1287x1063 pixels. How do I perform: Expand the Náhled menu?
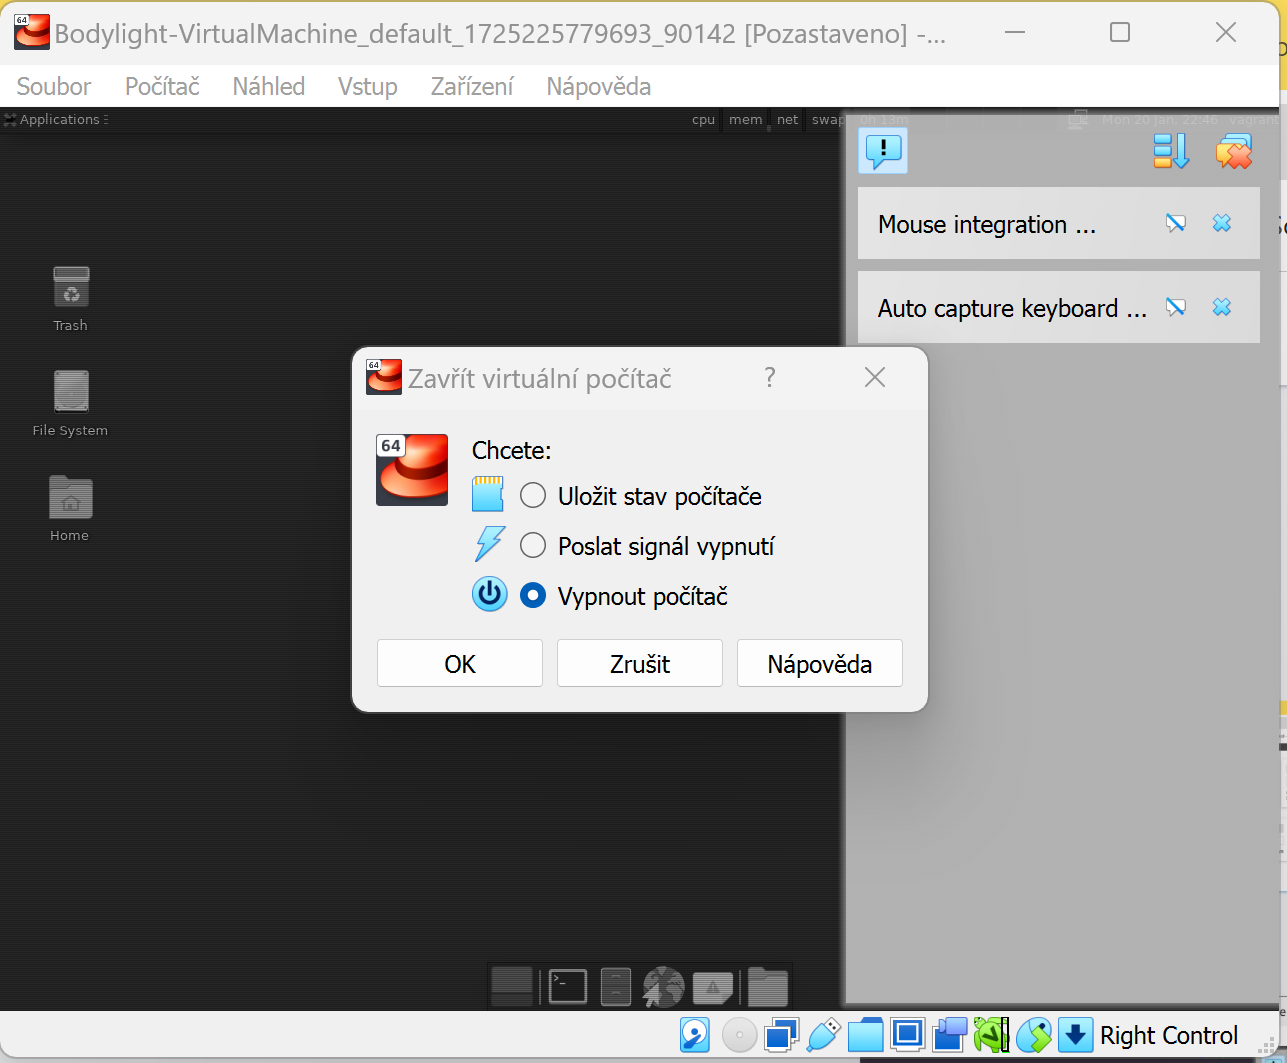[268, 87]
